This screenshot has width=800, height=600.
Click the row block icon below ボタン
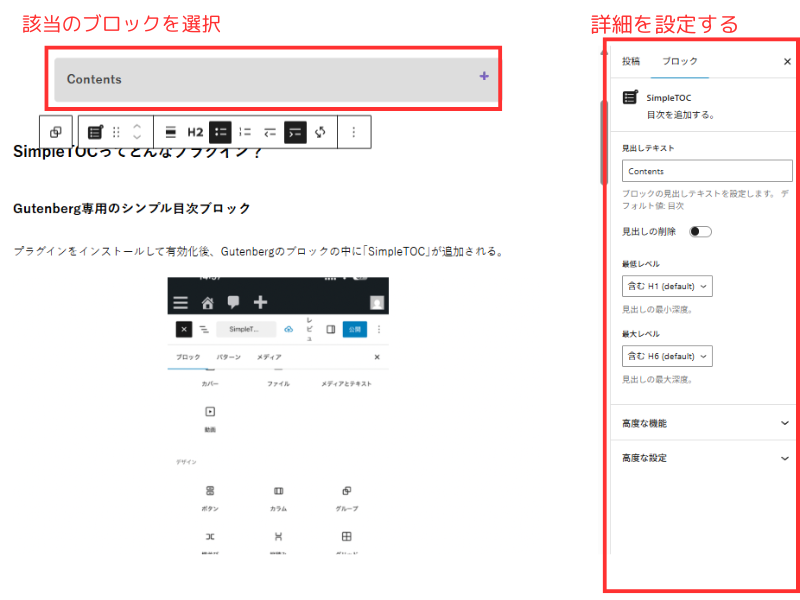coord(210,537)
